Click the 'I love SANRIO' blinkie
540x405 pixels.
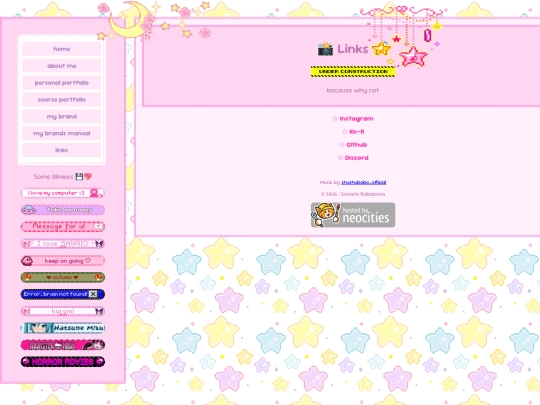63,243
